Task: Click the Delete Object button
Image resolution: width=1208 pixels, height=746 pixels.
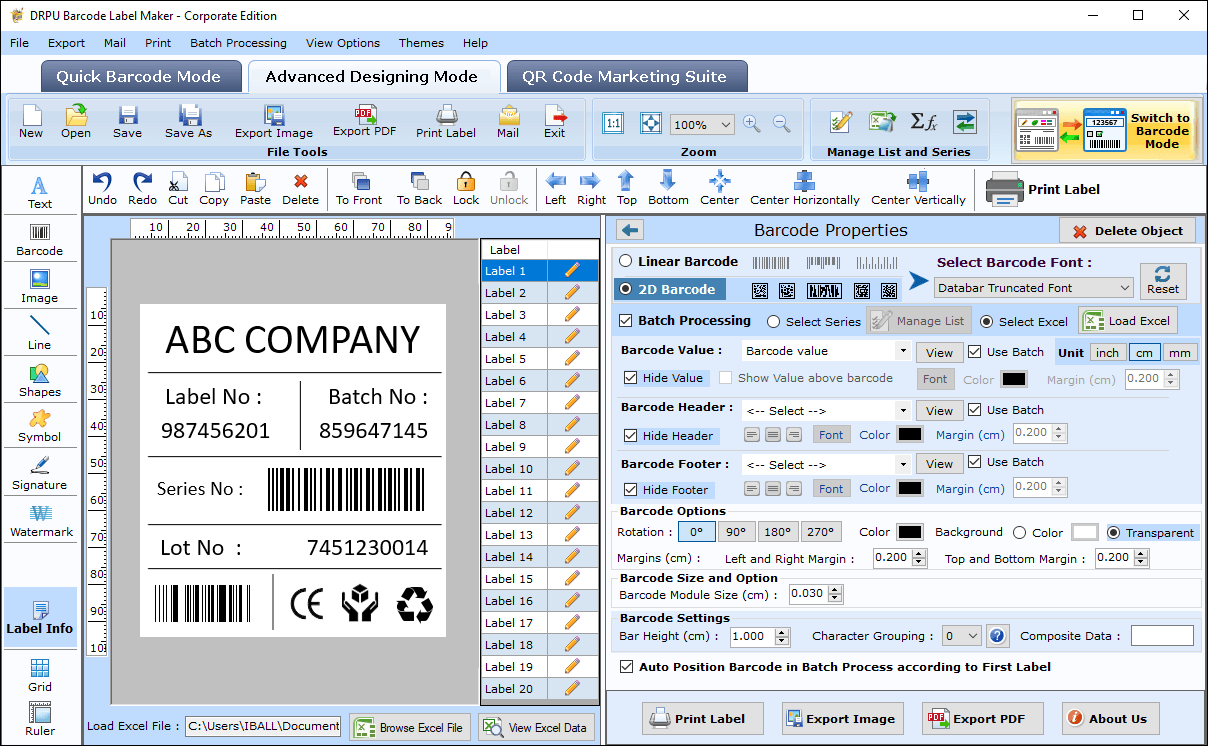Action: (1127, 231)
